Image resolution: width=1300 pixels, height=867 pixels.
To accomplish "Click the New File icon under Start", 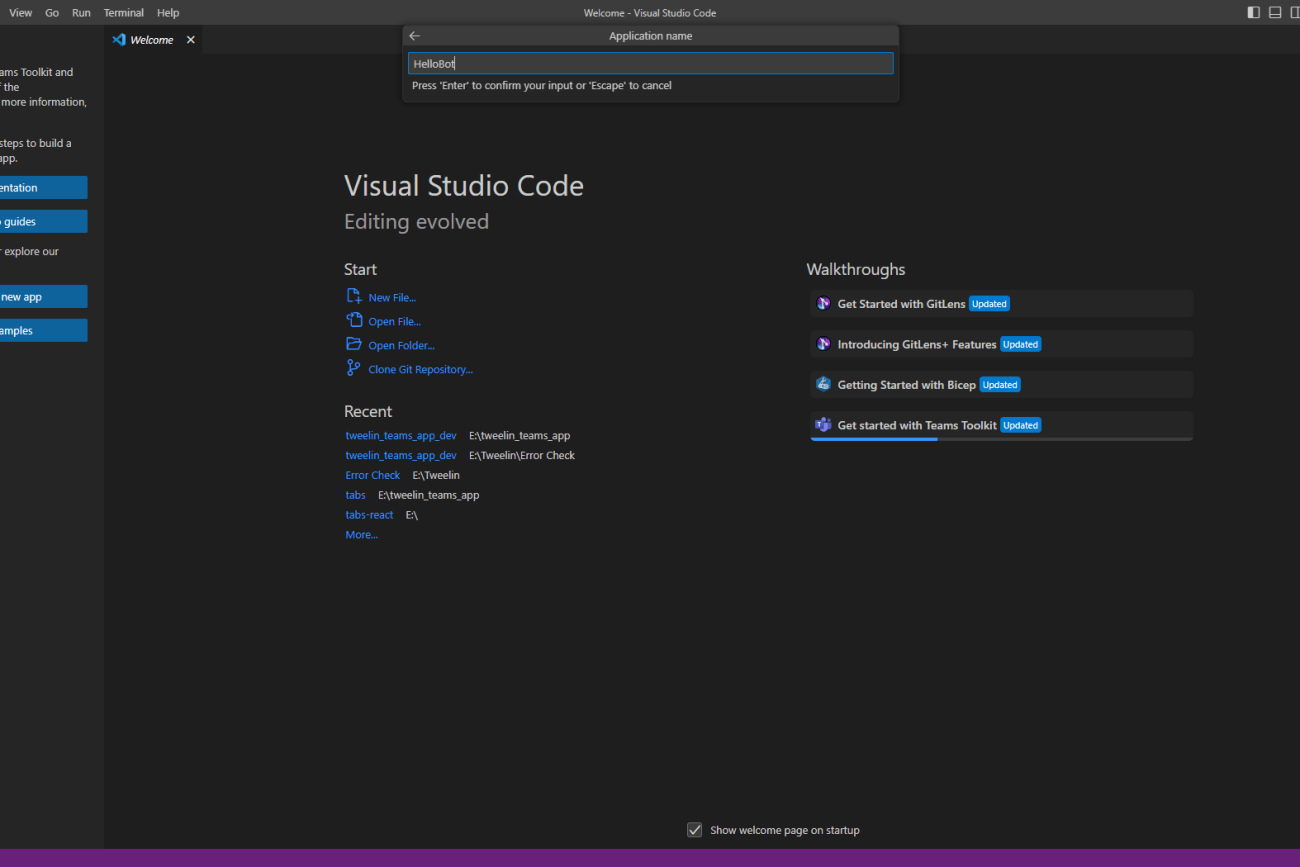I will pyautogui.click(x=353, y=297).
